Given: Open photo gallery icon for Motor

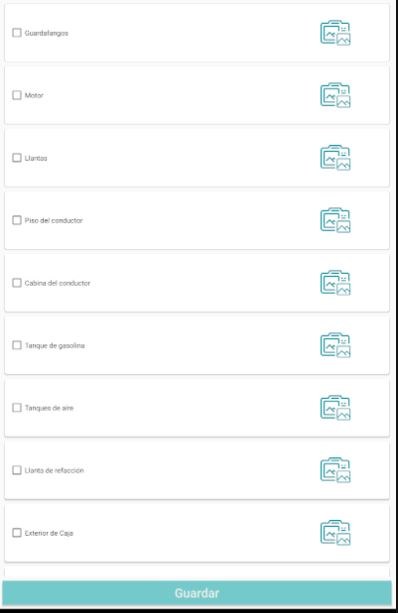Looking at the screenshot, I should click(x=335, y=95).
